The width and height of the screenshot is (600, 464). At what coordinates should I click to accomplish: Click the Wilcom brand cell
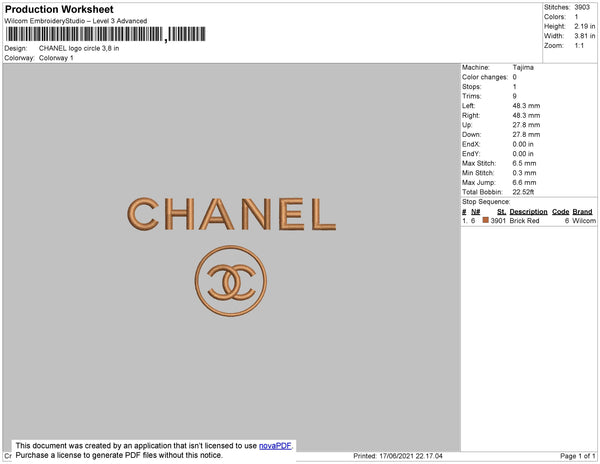pyautogui.click(x=584, y=221)
